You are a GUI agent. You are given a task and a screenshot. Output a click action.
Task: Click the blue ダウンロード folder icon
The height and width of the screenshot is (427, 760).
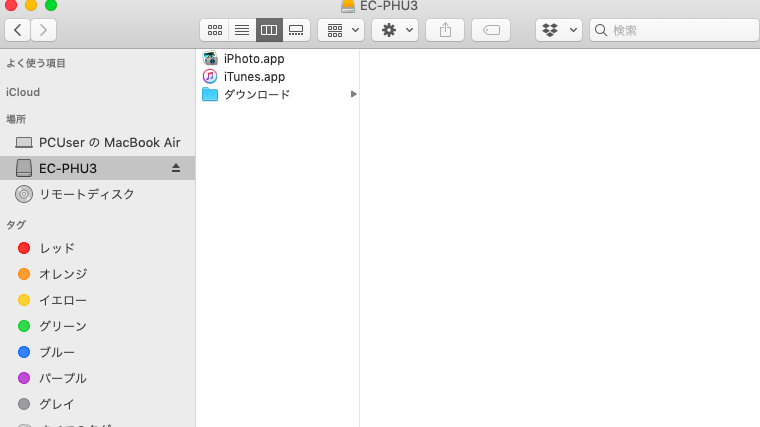[210, 95]
